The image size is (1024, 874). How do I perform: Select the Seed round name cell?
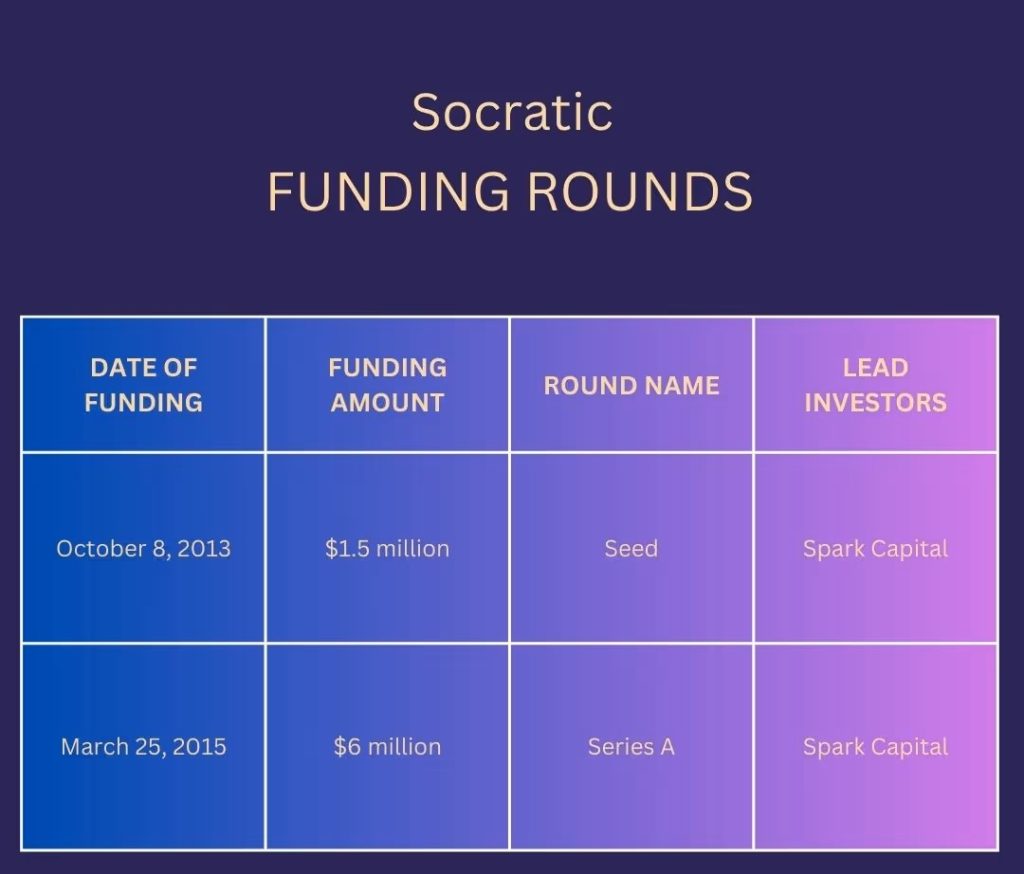pos(631,548)
